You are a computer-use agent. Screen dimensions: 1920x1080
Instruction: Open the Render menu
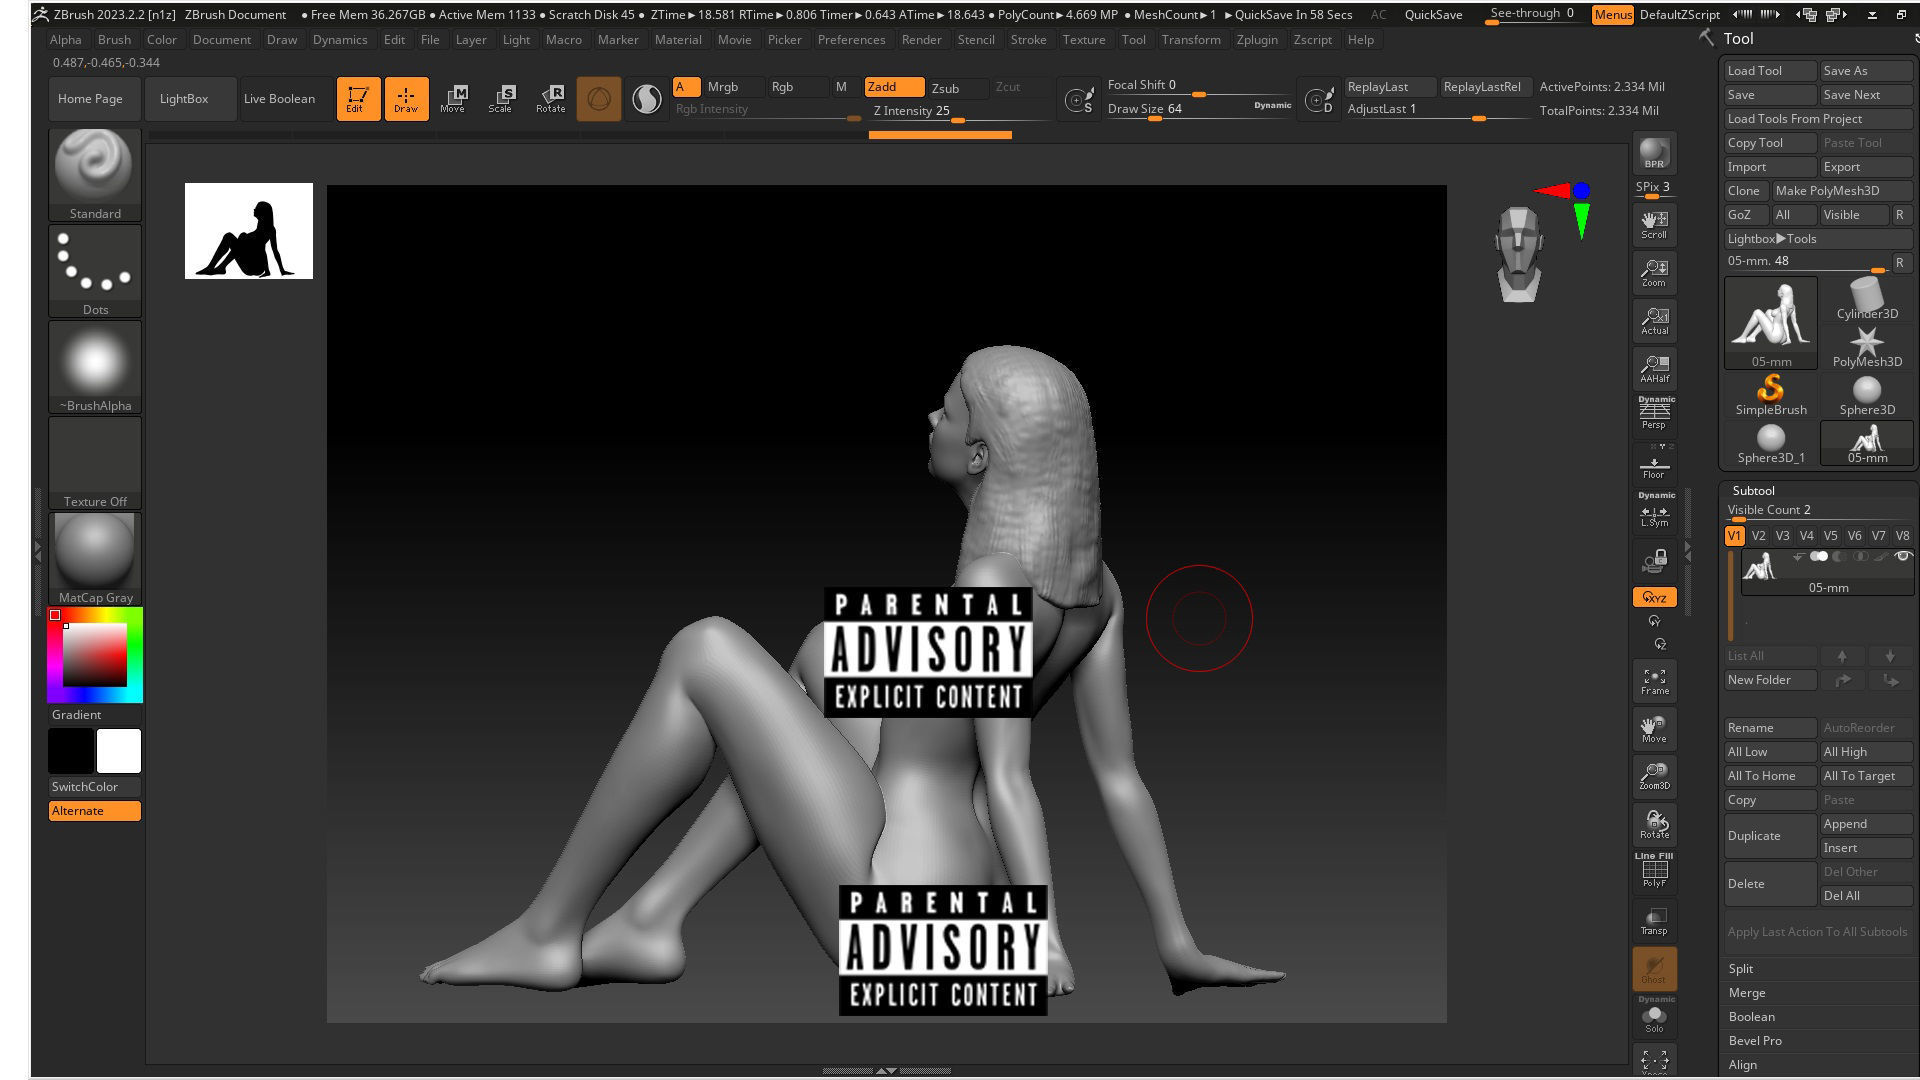pos(921,39)
